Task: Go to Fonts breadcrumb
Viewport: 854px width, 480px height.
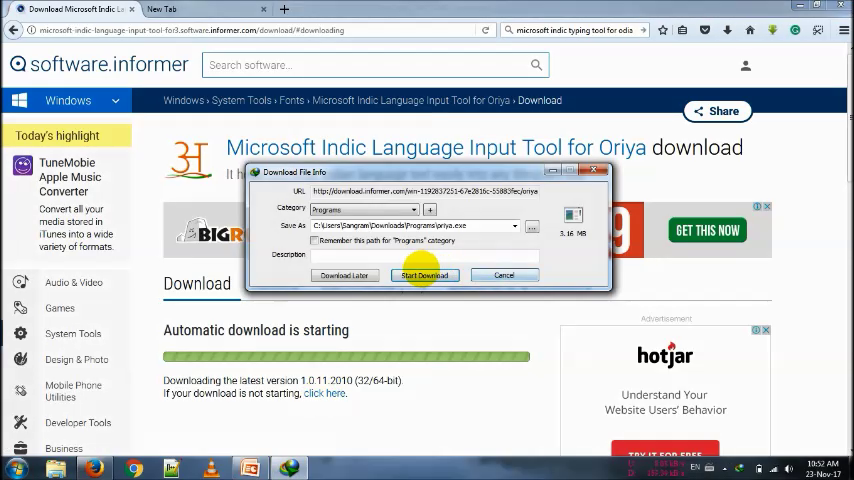Action: [291, 100]
